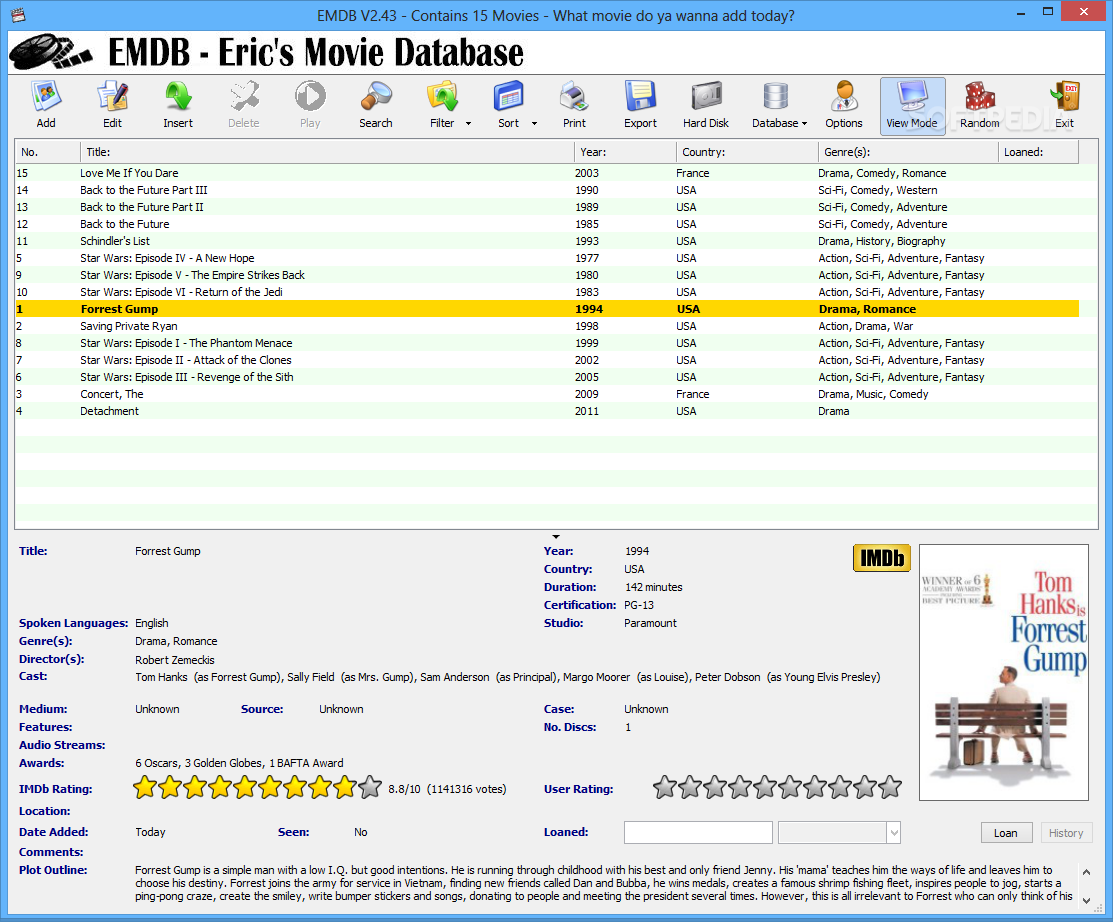
Task: Click the director name Robert Zemeckis
Action: (x=175, y=660)
